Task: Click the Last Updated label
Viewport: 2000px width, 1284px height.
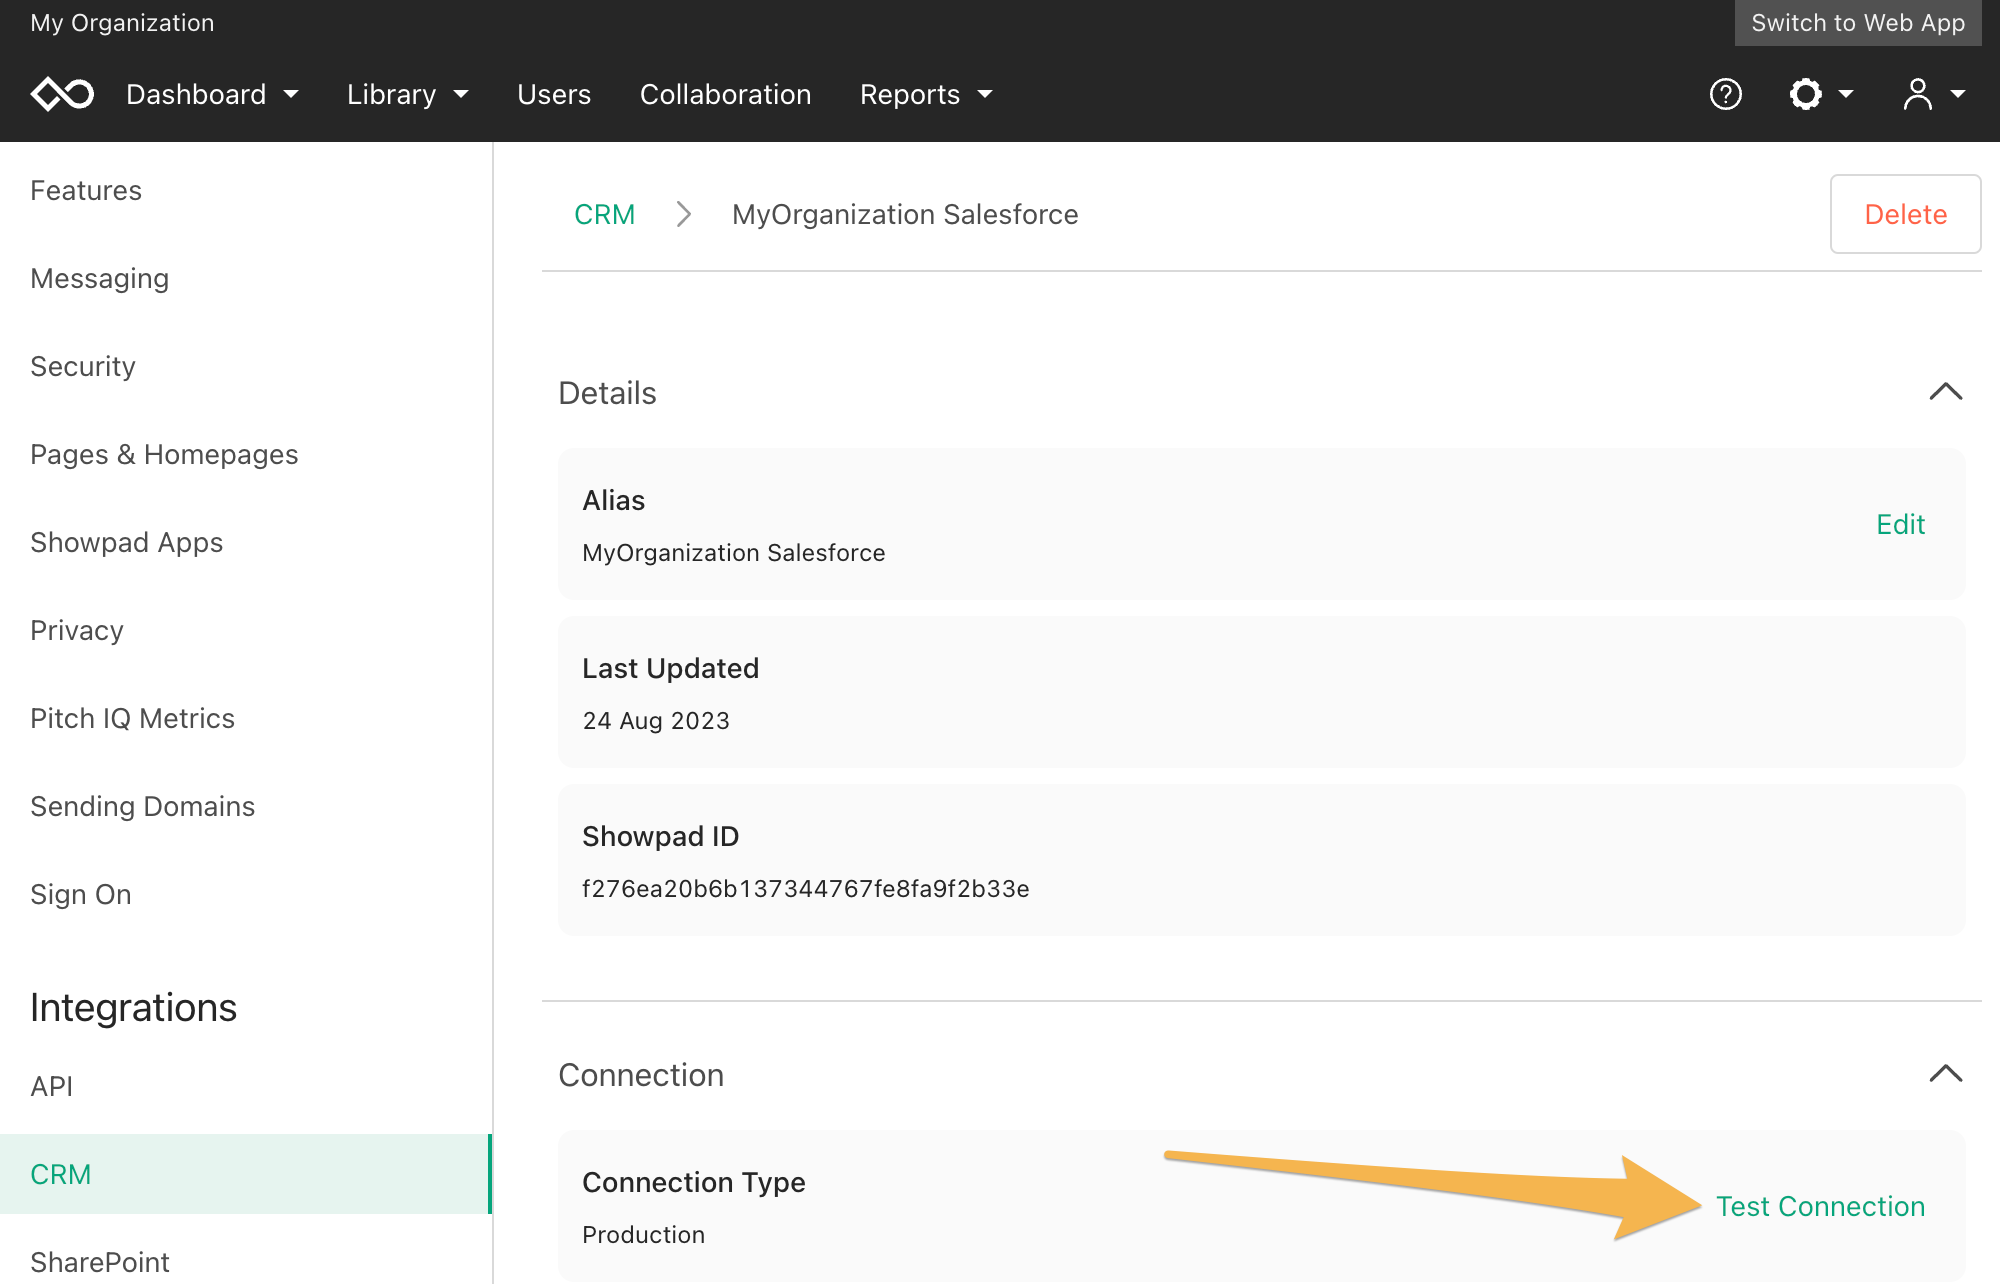Action: tap(671, 668)
